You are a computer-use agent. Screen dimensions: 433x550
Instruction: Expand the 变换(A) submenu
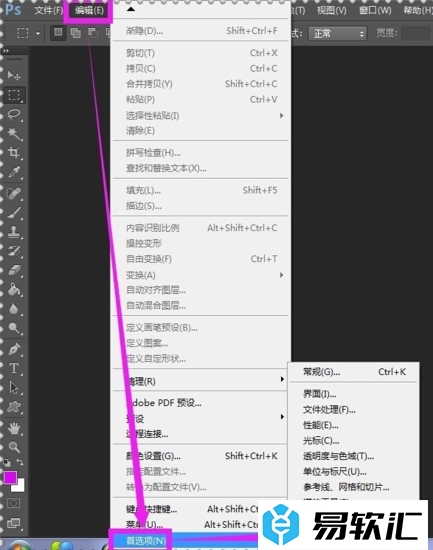200,275
